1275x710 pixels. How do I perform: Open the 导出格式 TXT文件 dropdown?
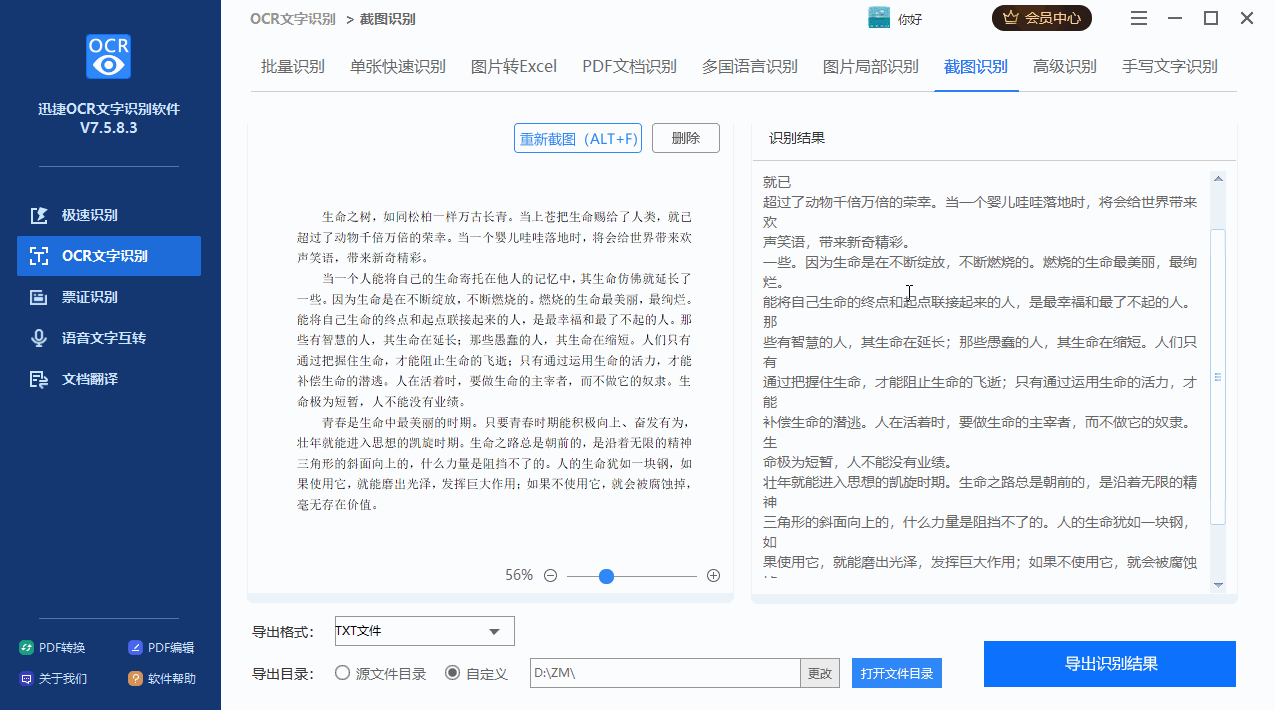[423, 631]
